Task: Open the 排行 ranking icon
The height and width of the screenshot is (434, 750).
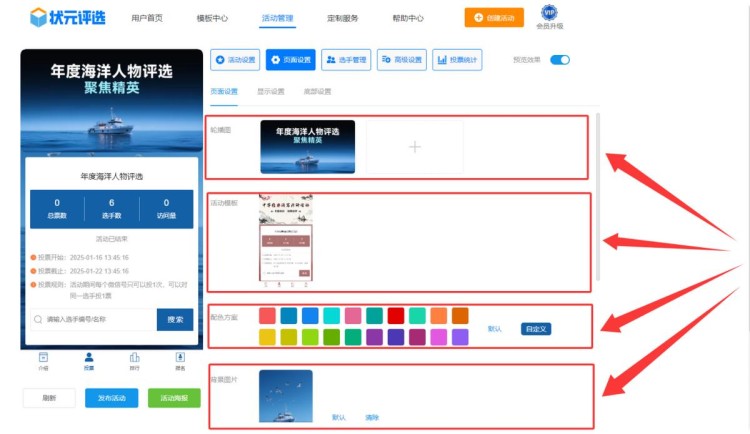Action: [x=135, y=357]
